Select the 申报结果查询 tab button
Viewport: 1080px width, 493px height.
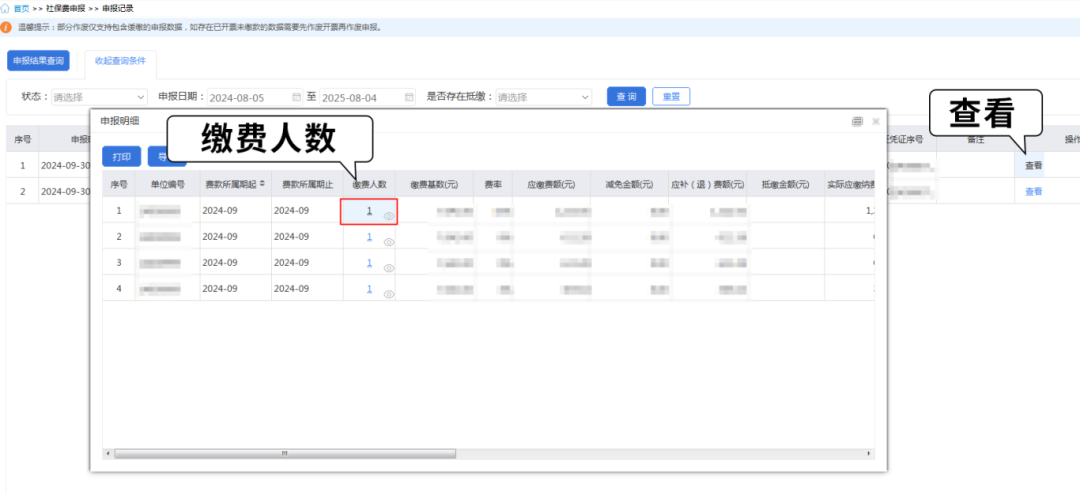pyautogui.click(x=38, y=61)
